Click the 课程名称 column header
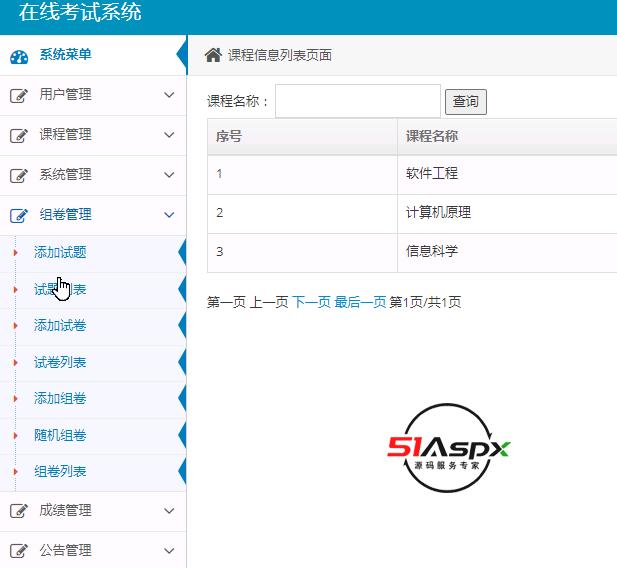This screenshot has width=617, height=568. (507, 137)
